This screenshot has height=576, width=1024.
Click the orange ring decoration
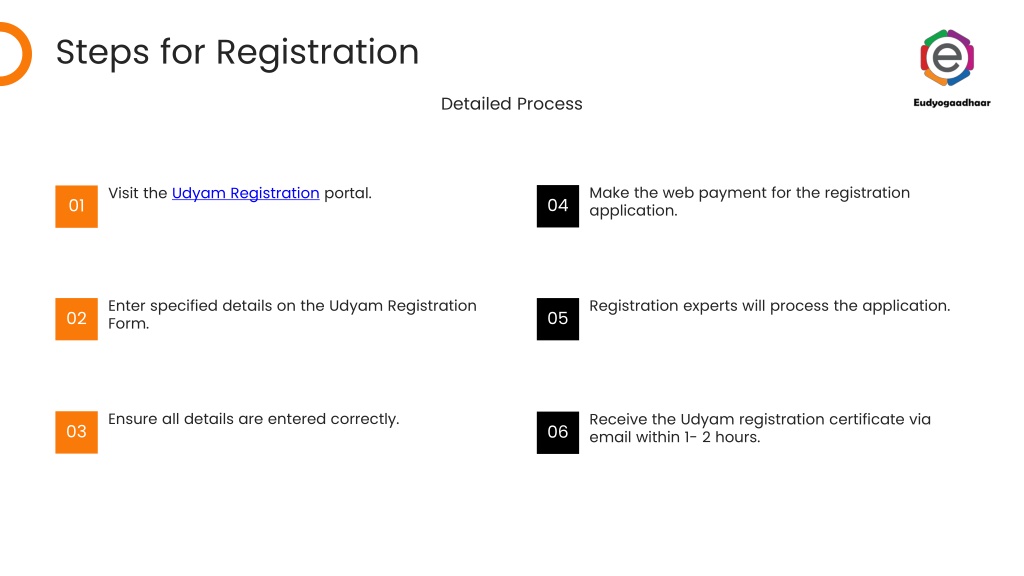click(16, 54)
